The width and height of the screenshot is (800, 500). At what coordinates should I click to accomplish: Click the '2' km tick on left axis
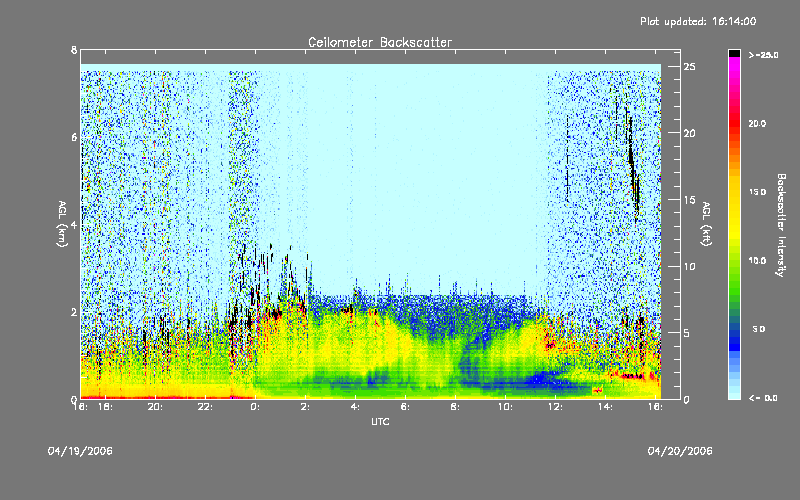74,312
